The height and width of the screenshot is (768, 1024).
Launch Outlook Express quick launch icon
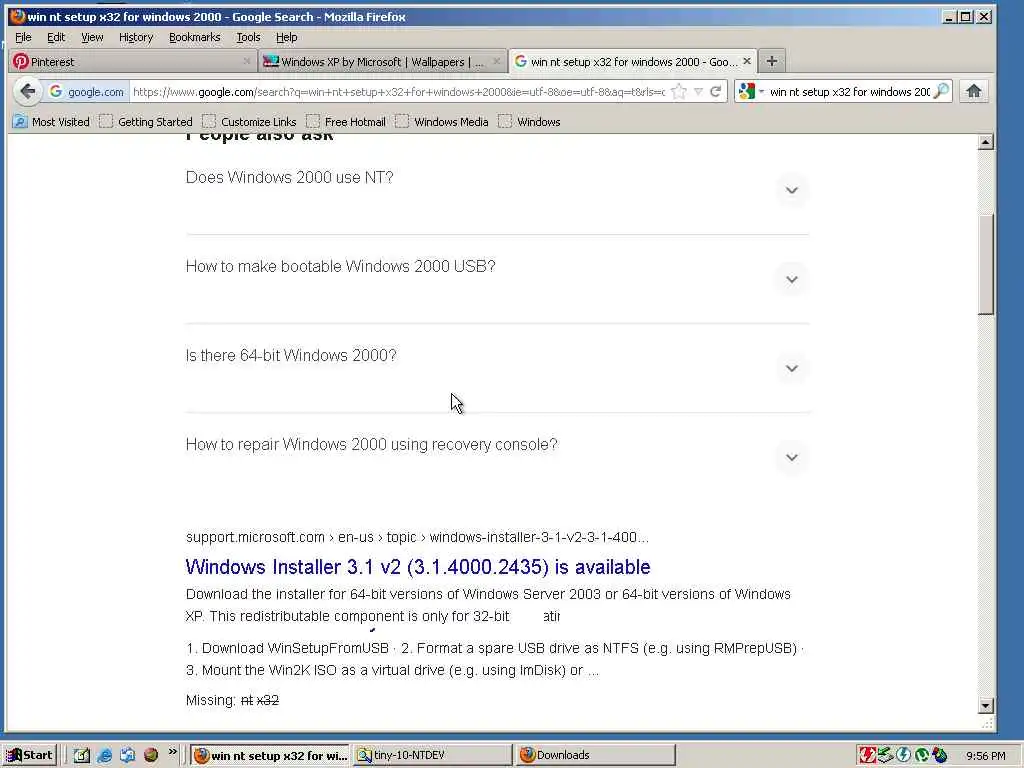coord(127,755)
